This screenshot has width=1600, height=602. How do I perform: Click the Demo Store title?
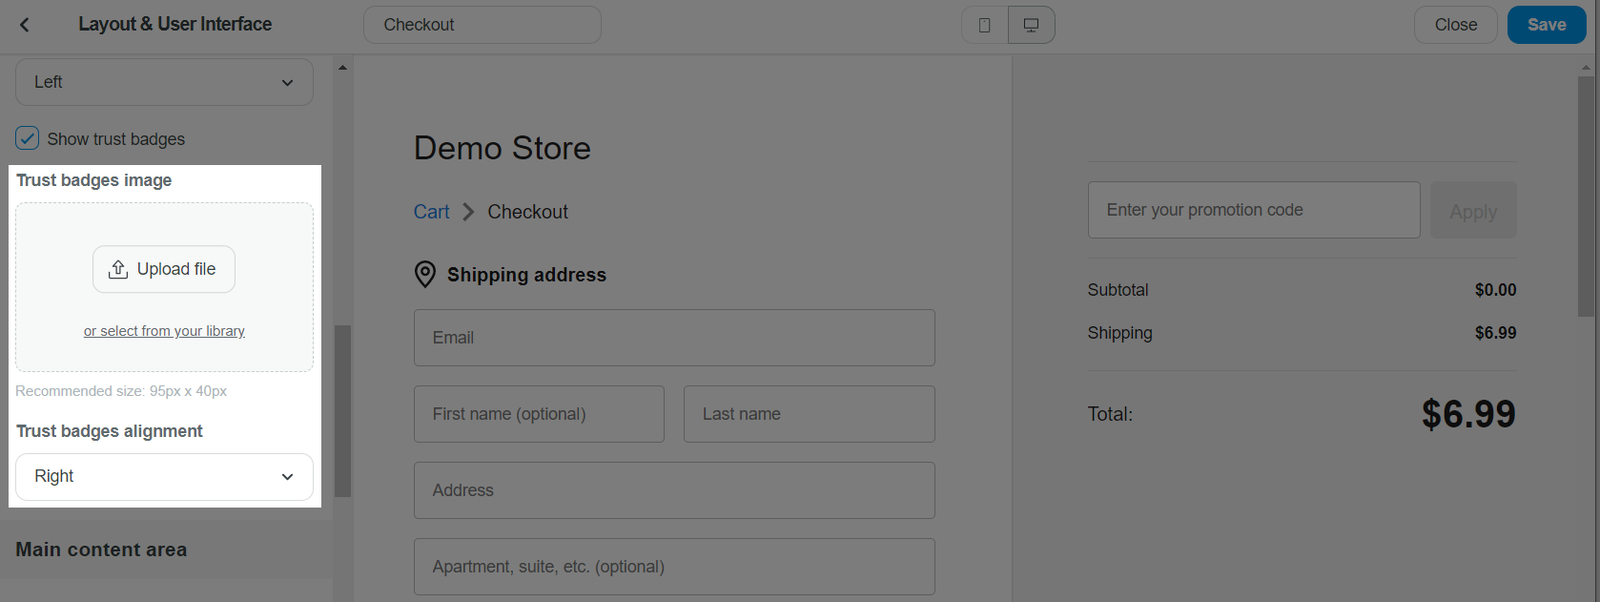502,148
